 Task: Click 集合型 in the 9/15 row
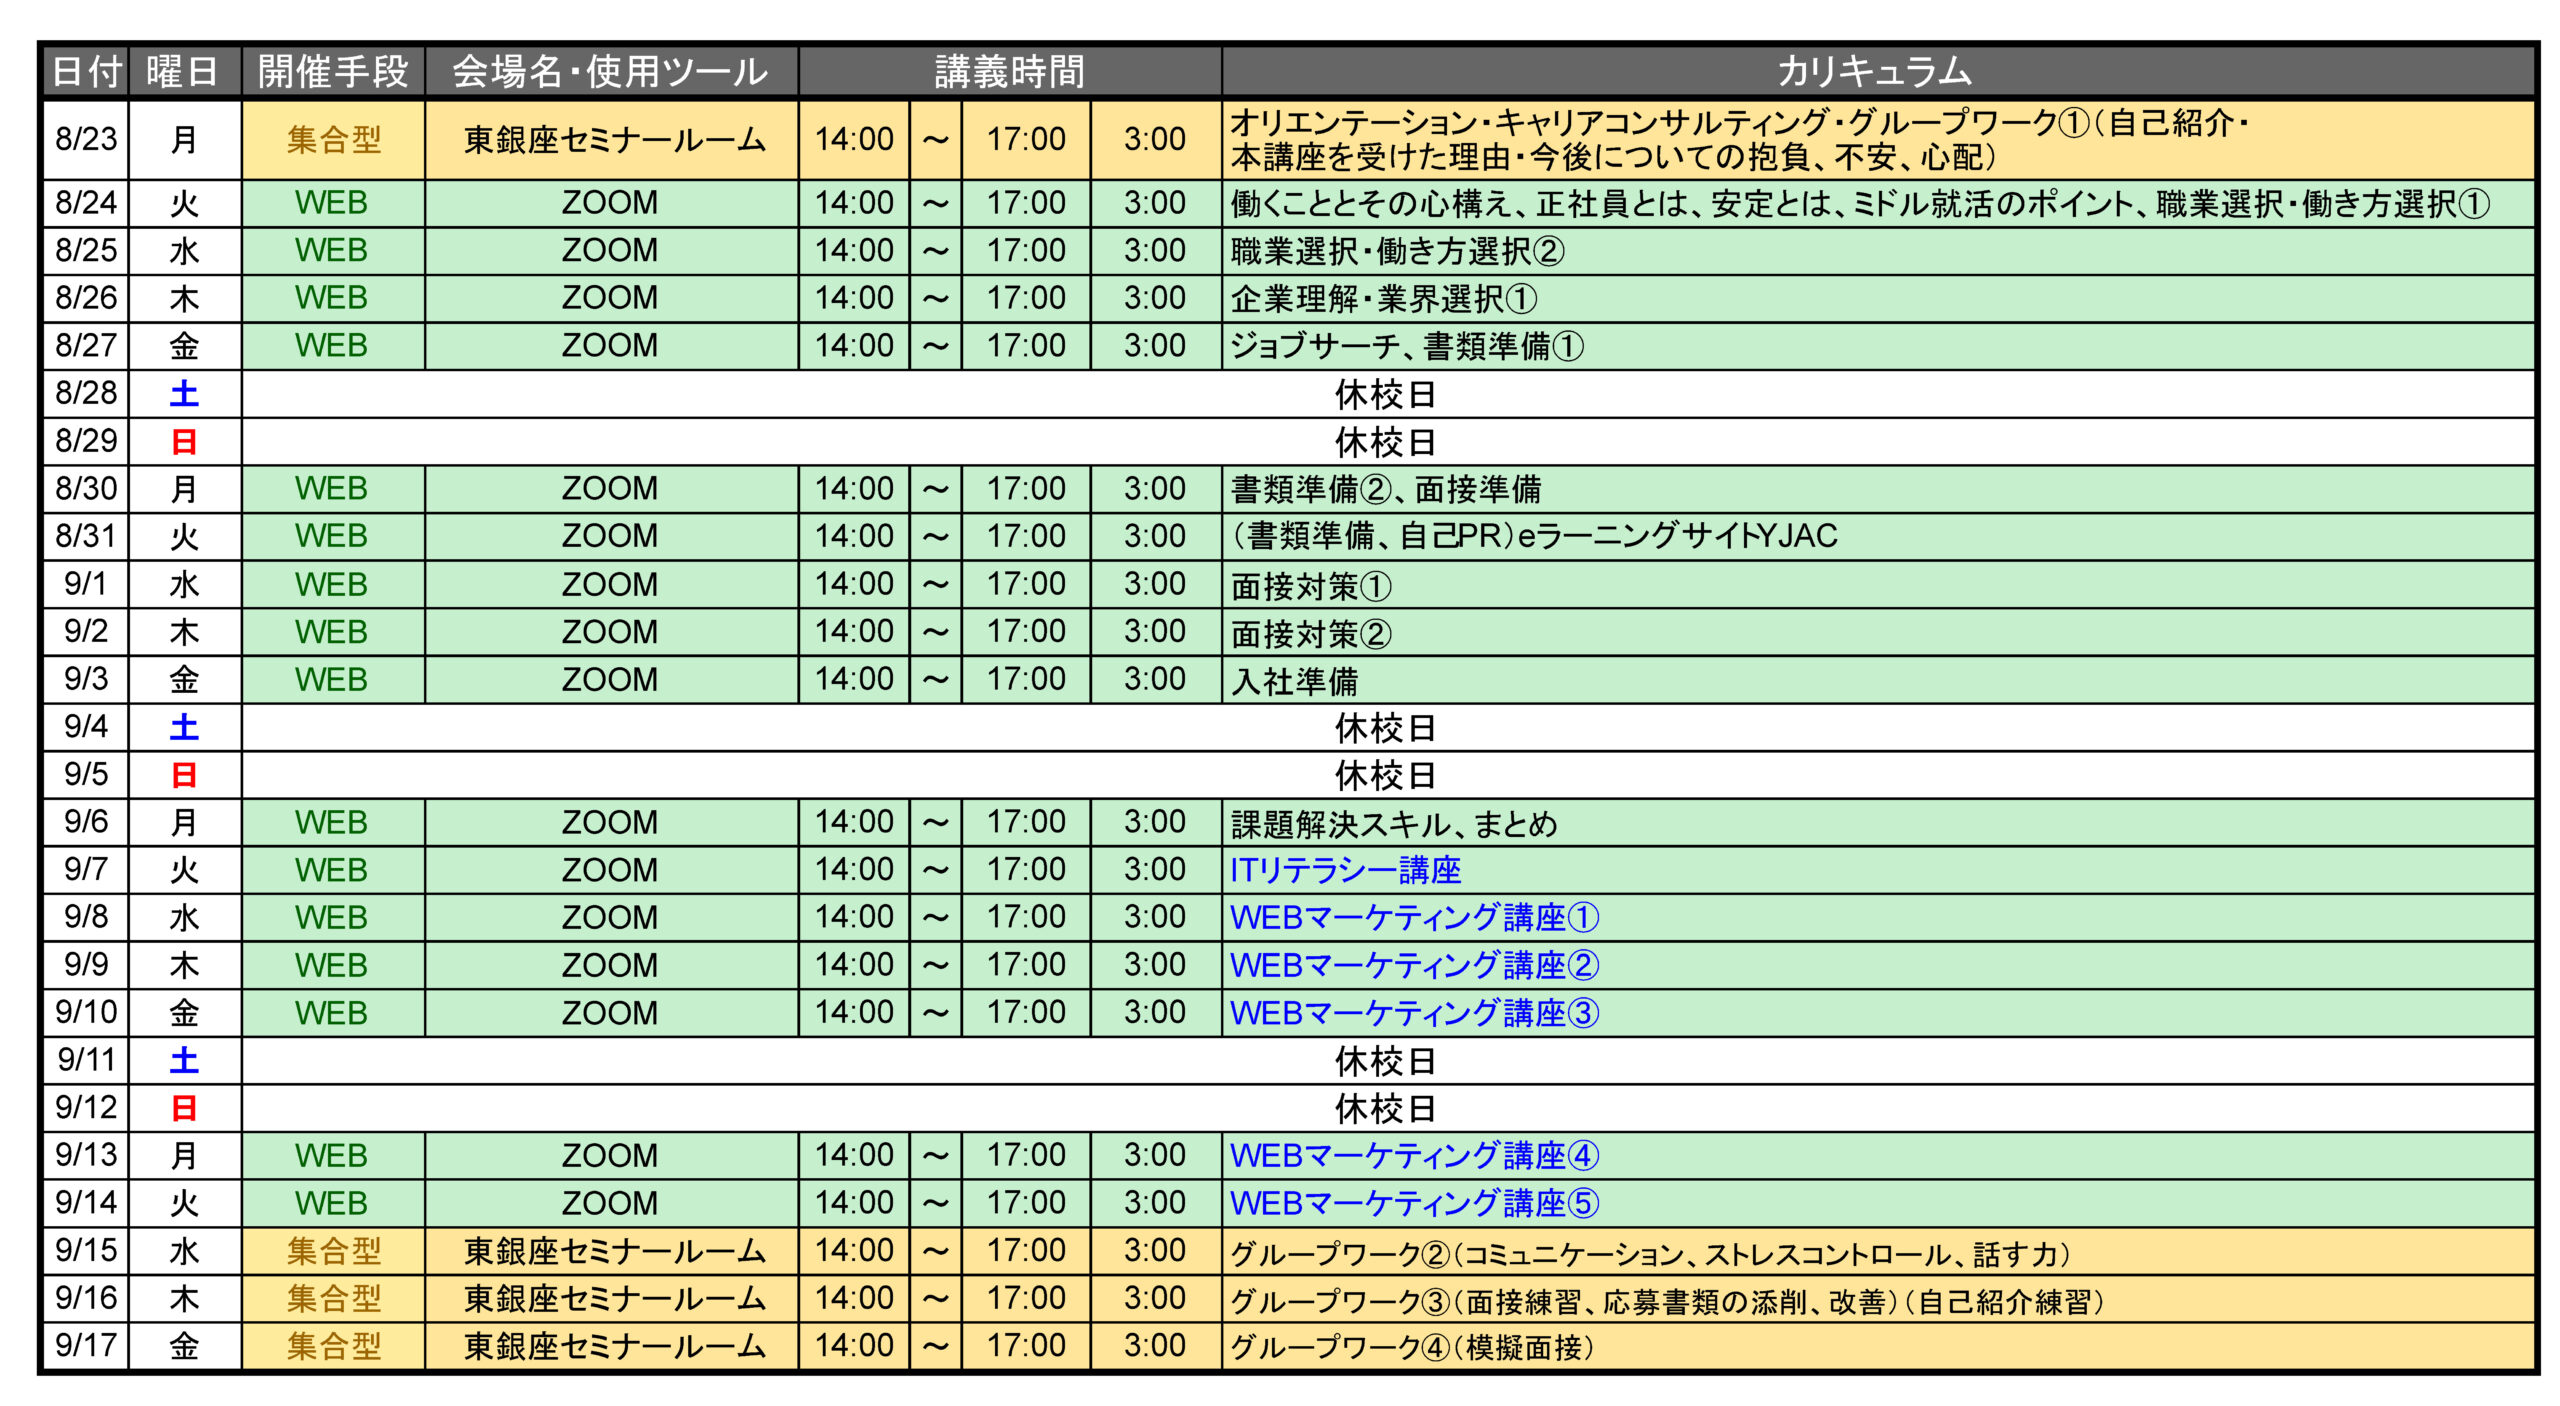[333, 1251]
